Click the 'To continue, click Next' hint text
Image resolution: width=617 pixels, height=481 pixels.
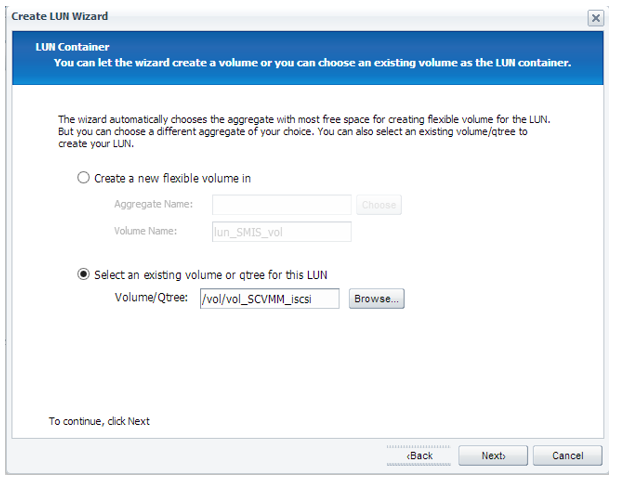pos(99,421)
